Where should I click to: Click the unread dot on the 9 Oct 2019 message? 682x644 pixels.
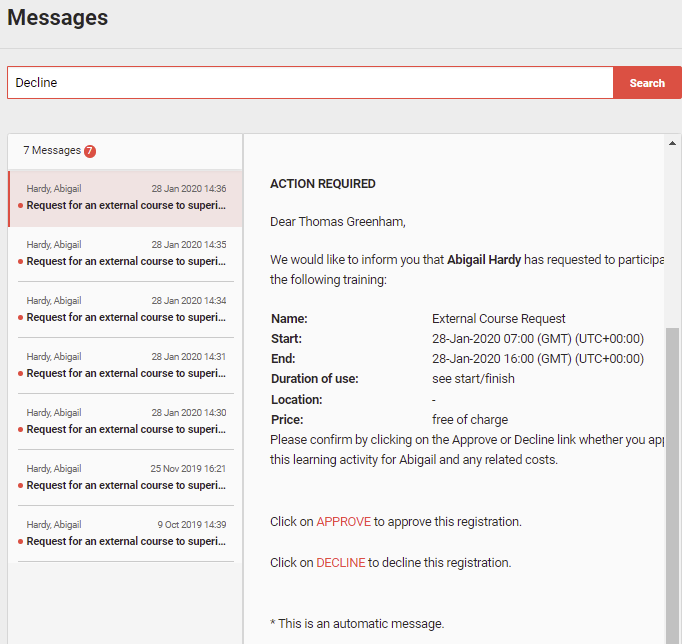[20, 542]
